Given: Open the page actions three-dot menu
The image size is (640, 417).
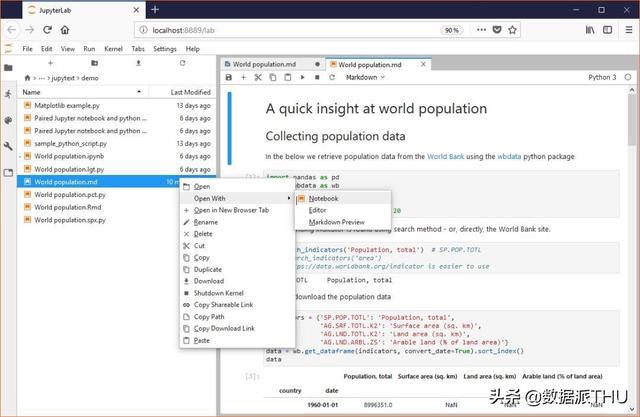Looking at the screenshot, I should (482, 30).
